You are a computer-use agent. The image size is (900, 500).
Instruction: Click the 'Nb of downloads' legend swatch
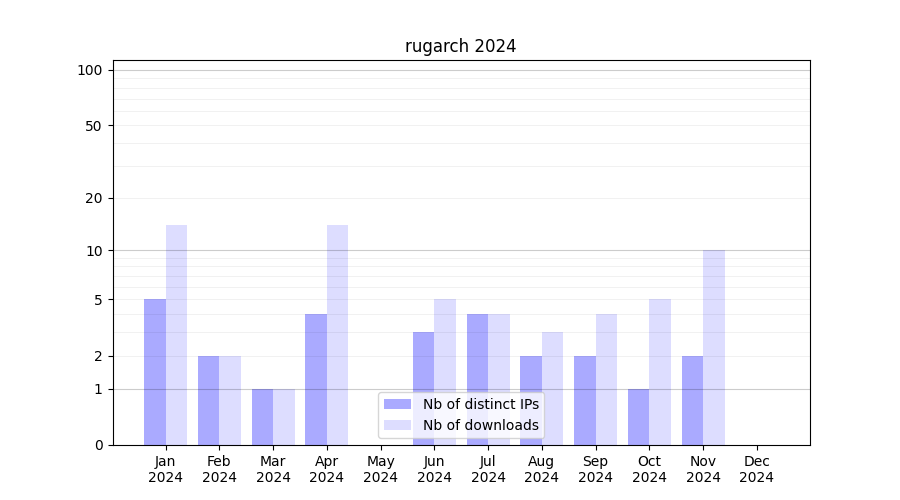click(x=398, y=425)
